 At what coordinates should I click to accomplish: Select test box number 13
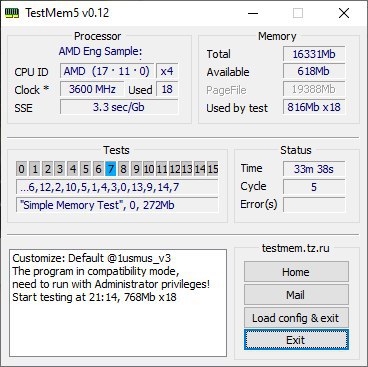[187, 169]
